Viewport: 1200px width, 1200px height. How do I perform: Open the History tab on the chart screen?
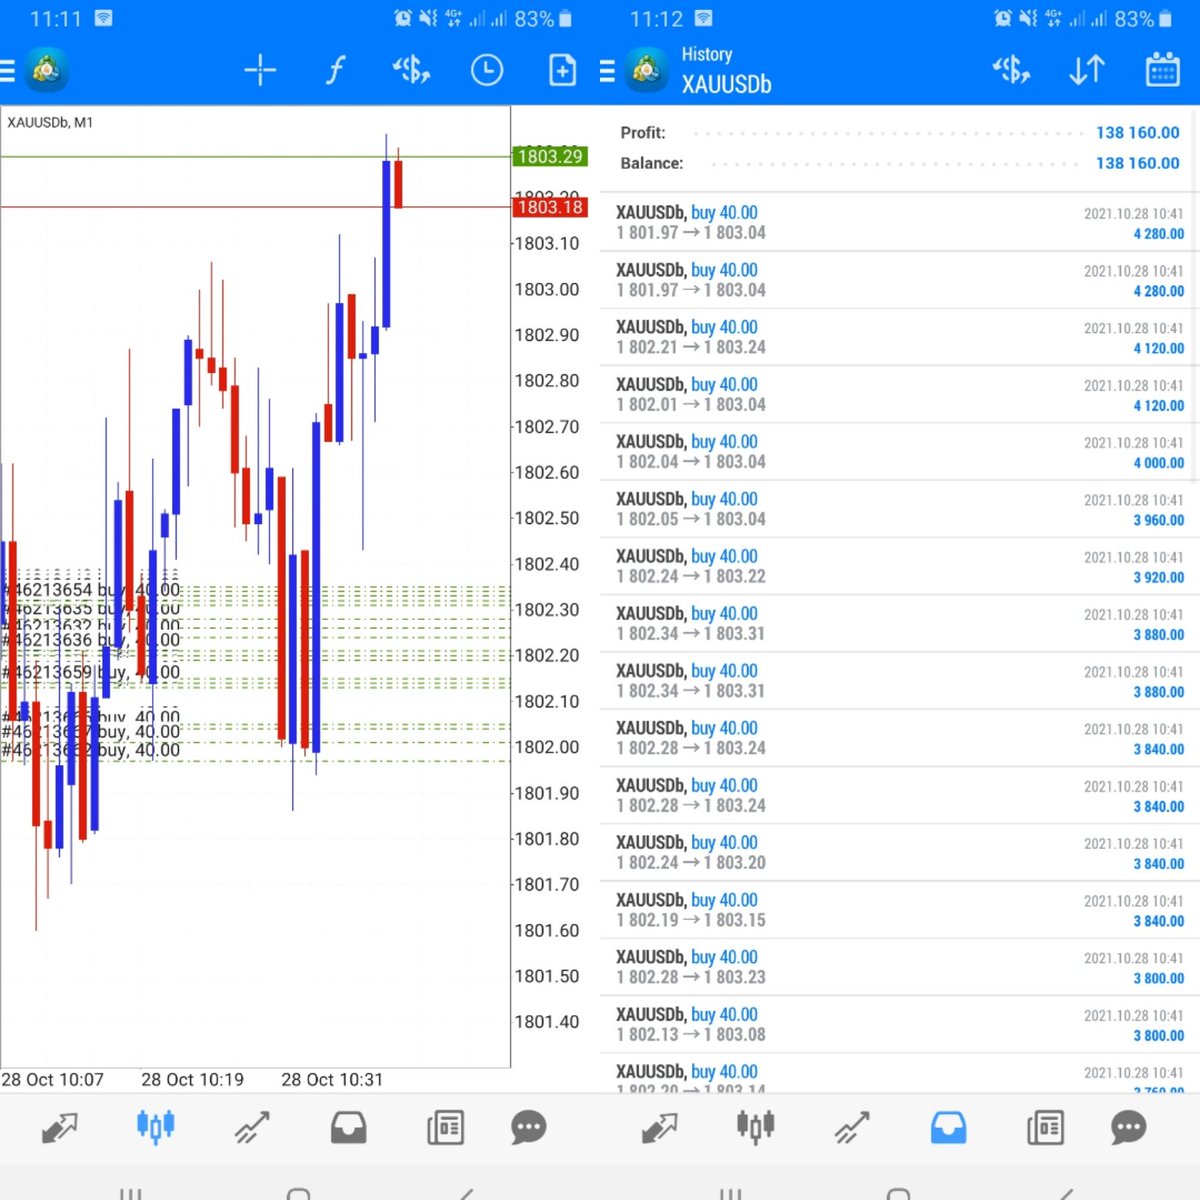(348, 1128)
